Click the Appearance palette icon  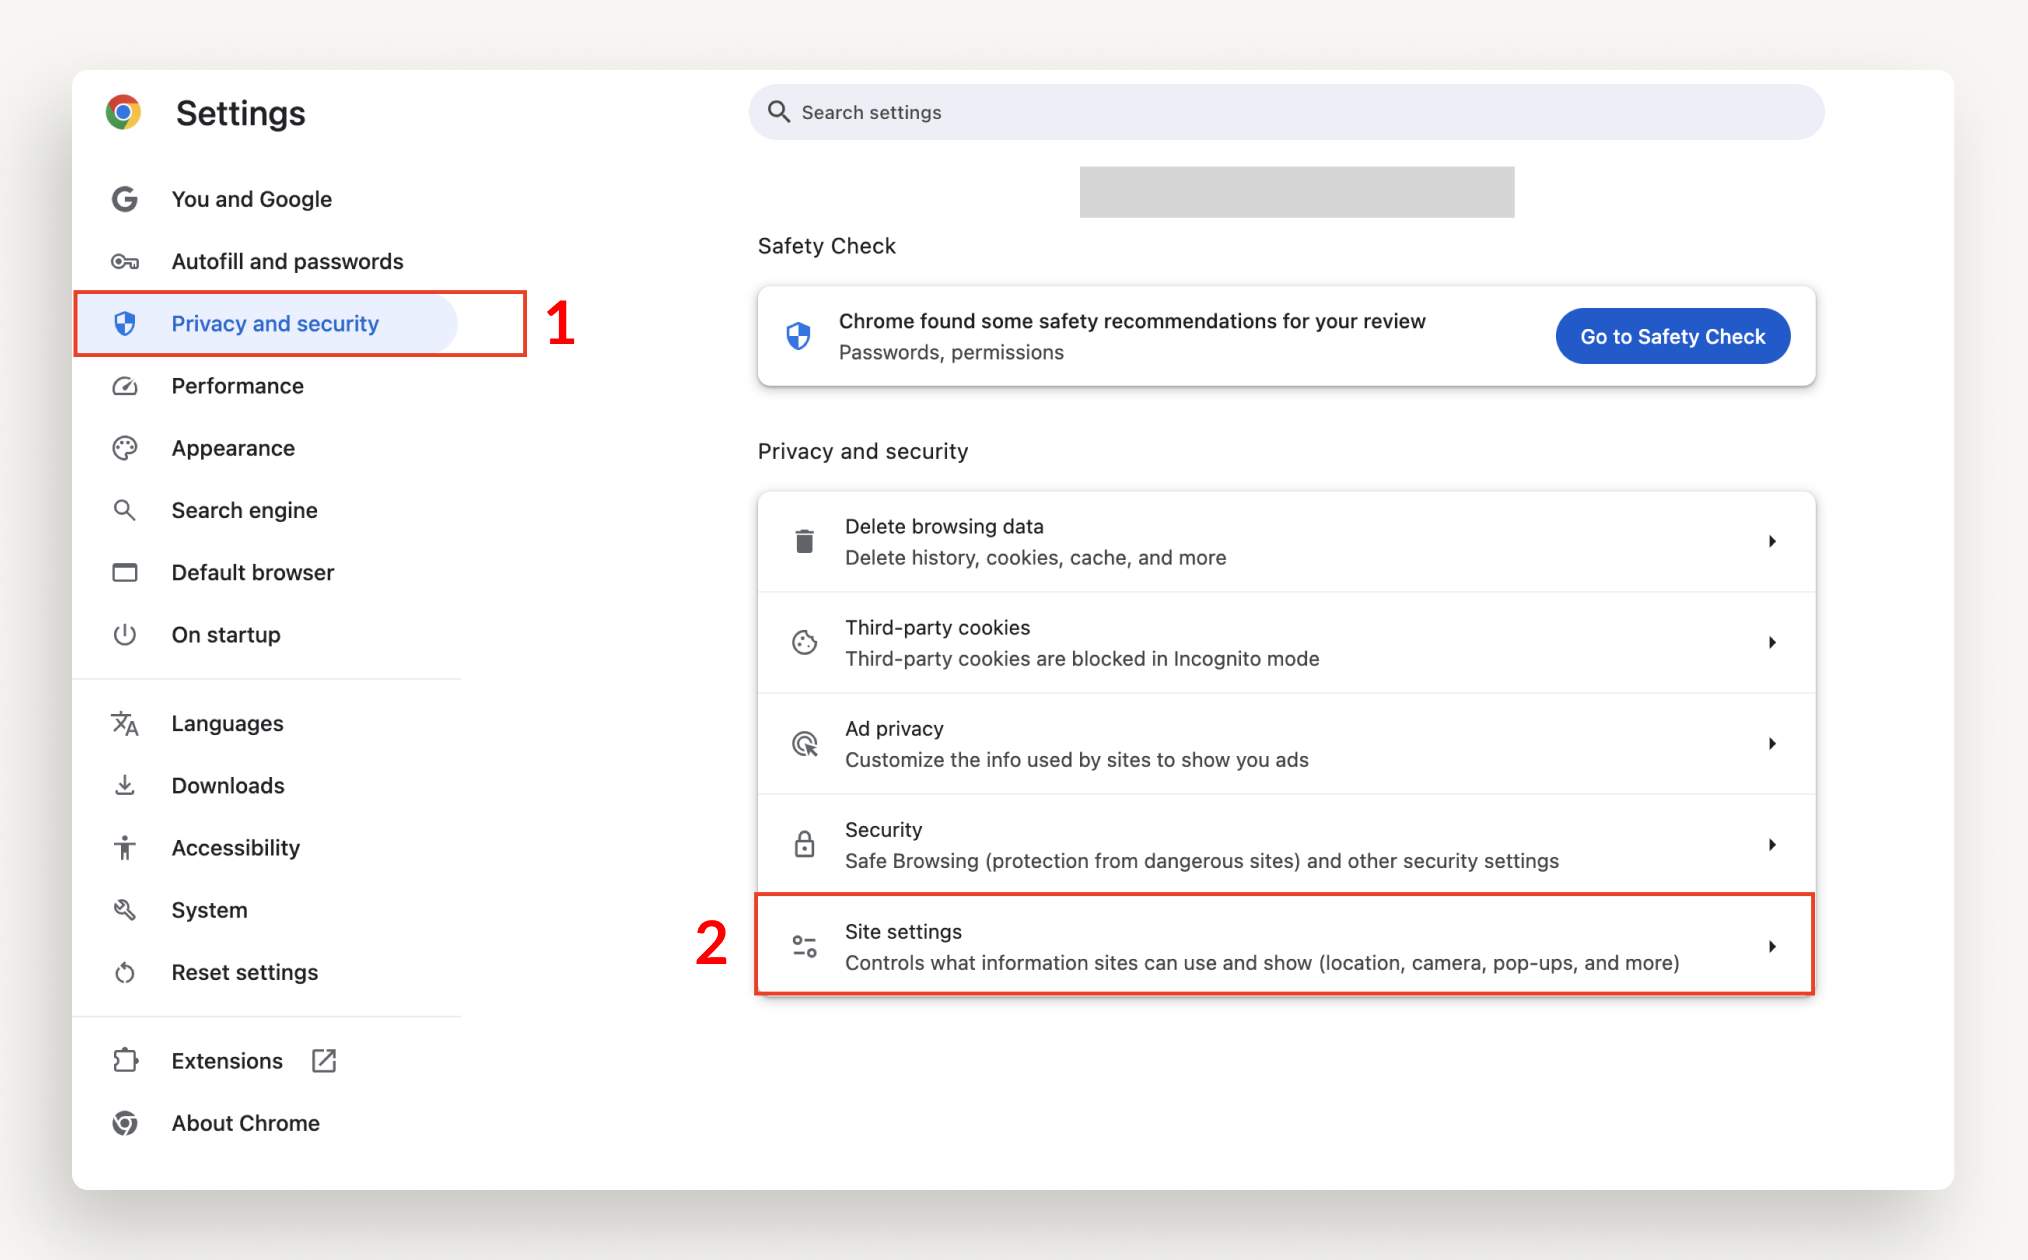[125, 448]
